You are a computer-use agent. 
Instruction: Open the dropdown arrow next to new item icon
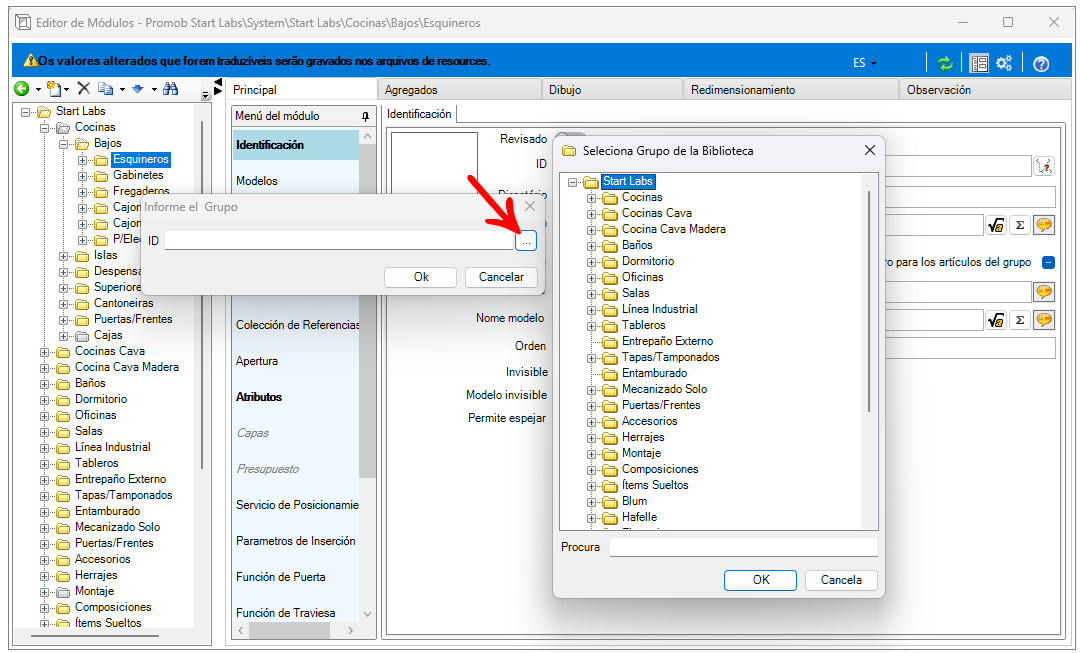click(x=67, y=89)
